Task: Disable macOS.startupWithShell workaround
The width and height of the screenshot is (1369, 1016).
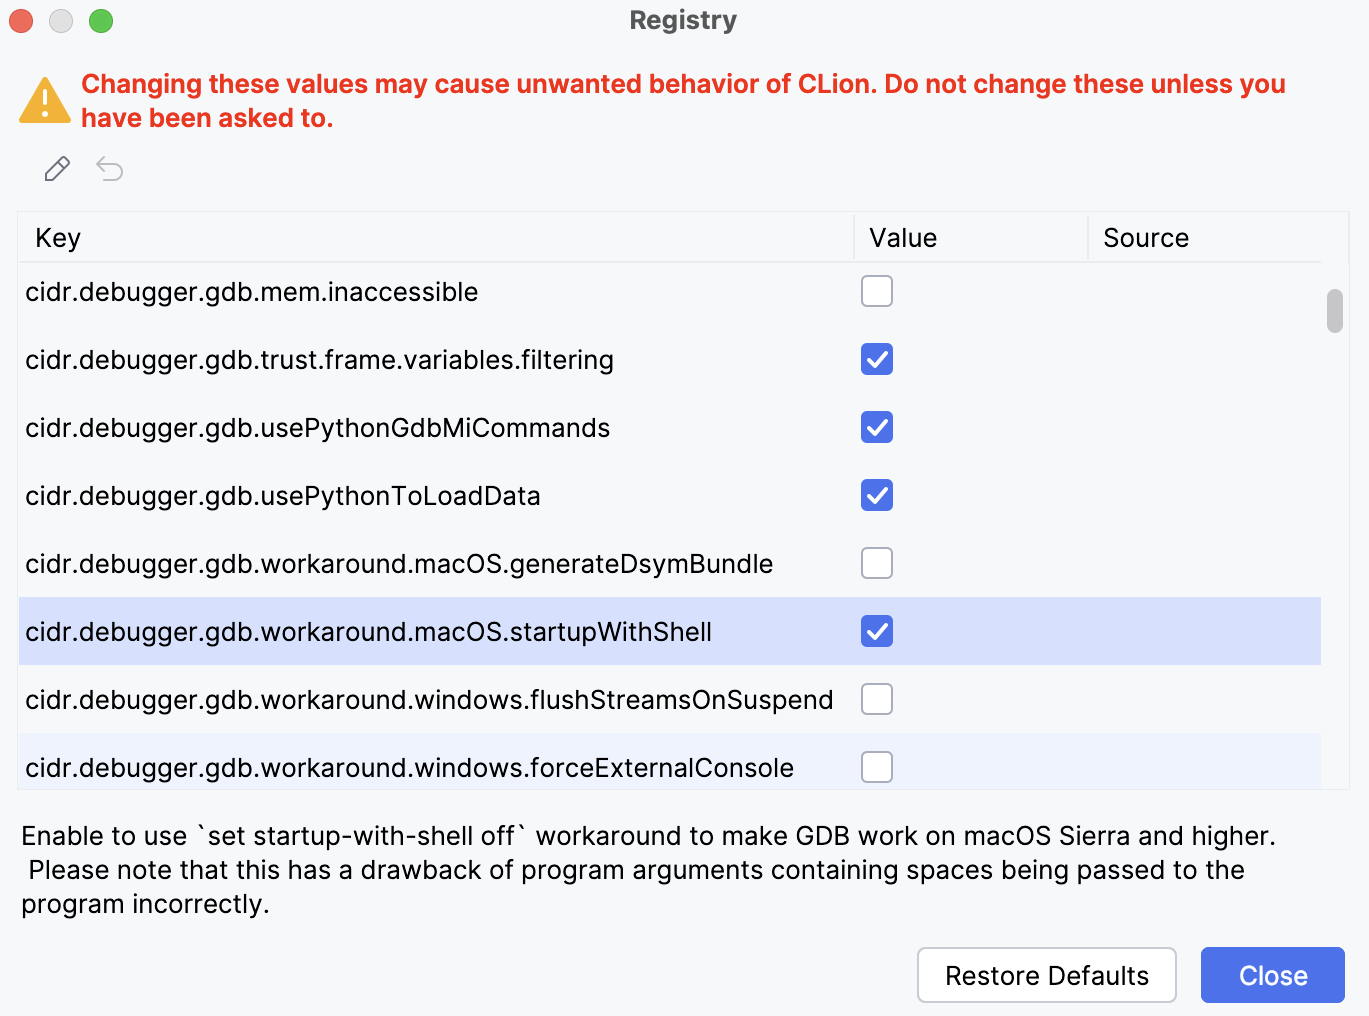Action: click(876, 631)
